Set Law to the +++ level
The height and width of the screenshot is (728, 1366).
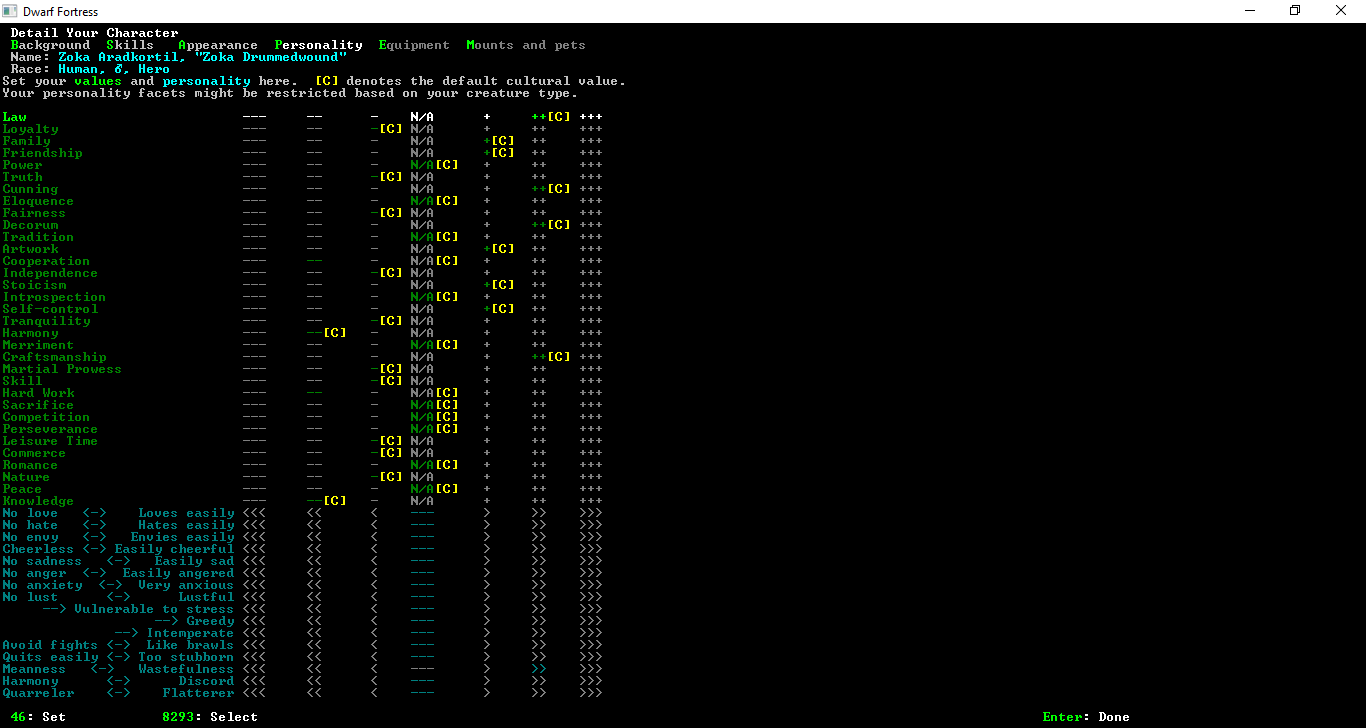coord(590,117)
